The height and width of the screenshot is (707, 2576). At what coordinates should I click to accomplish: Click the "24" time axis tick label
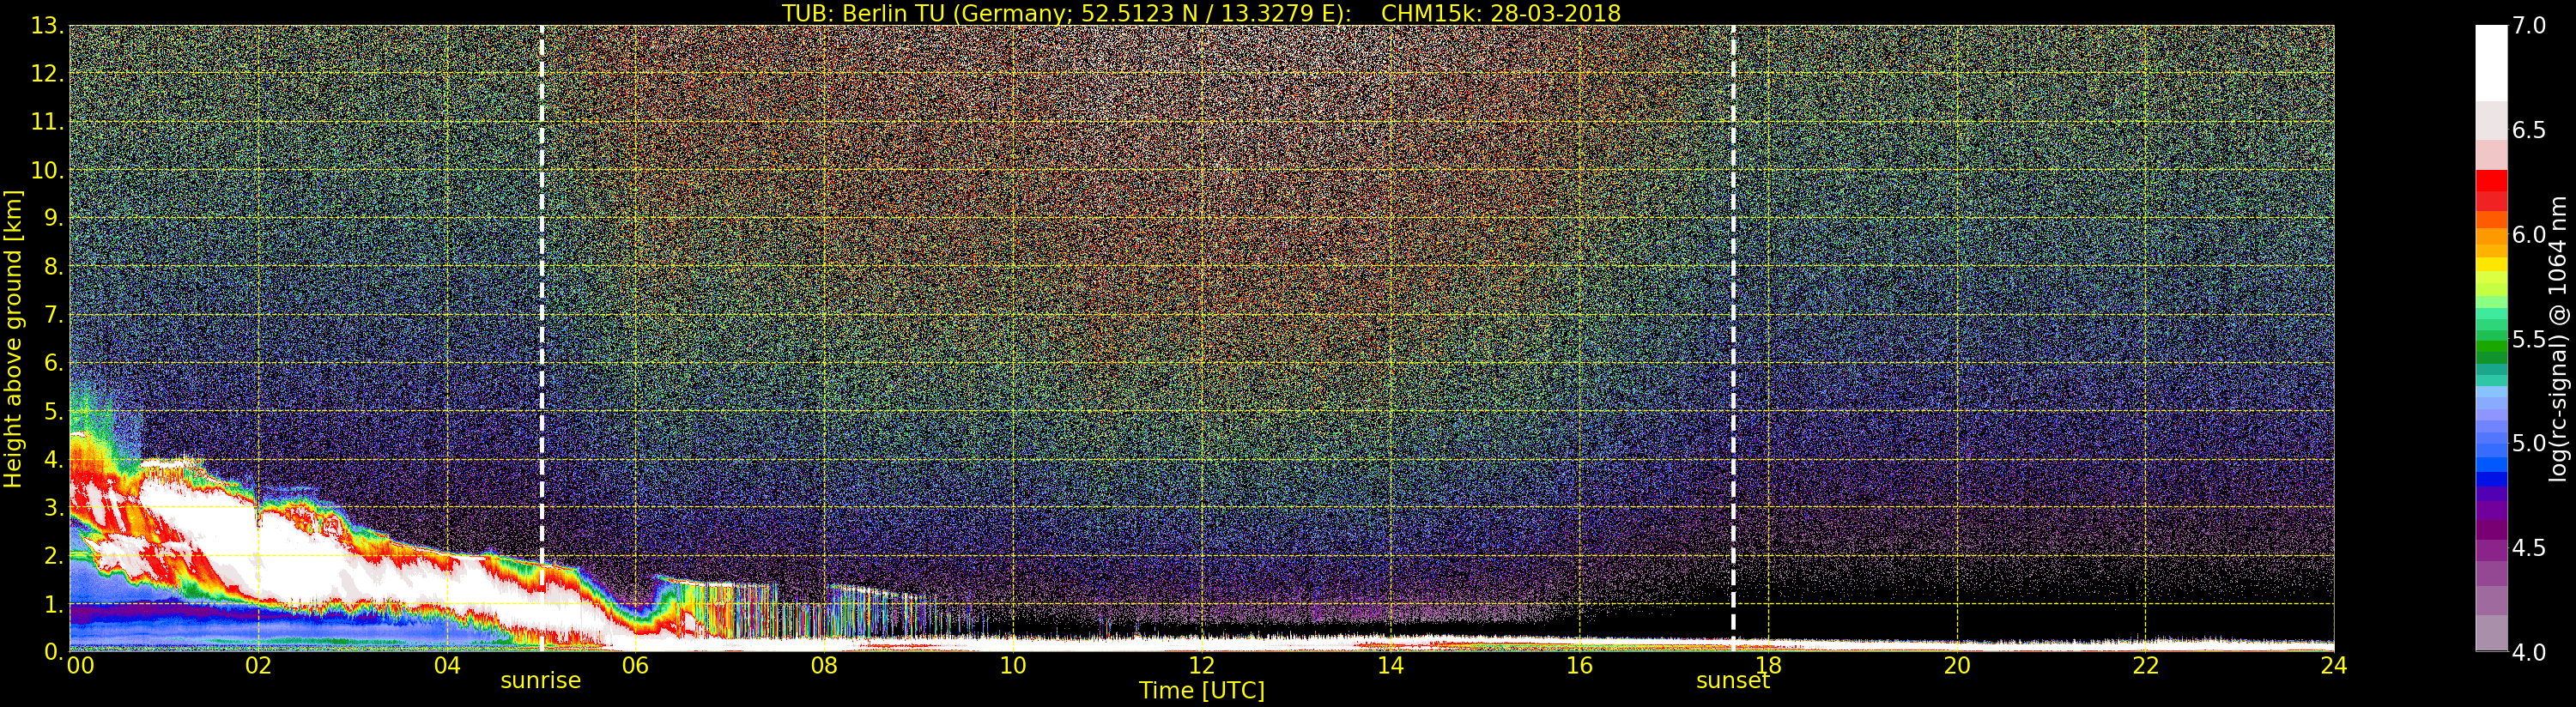point(2334,665)
